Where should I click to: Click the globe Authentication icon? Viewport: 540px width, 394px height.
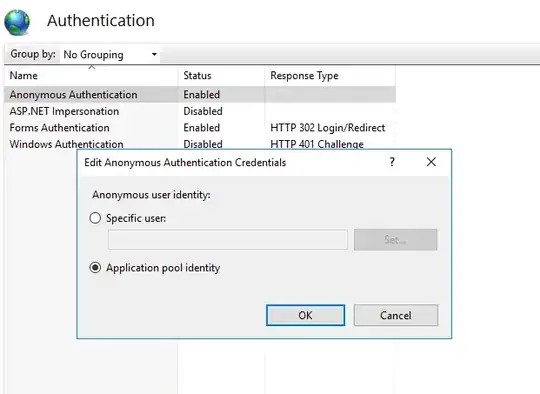tap(17, 22)
